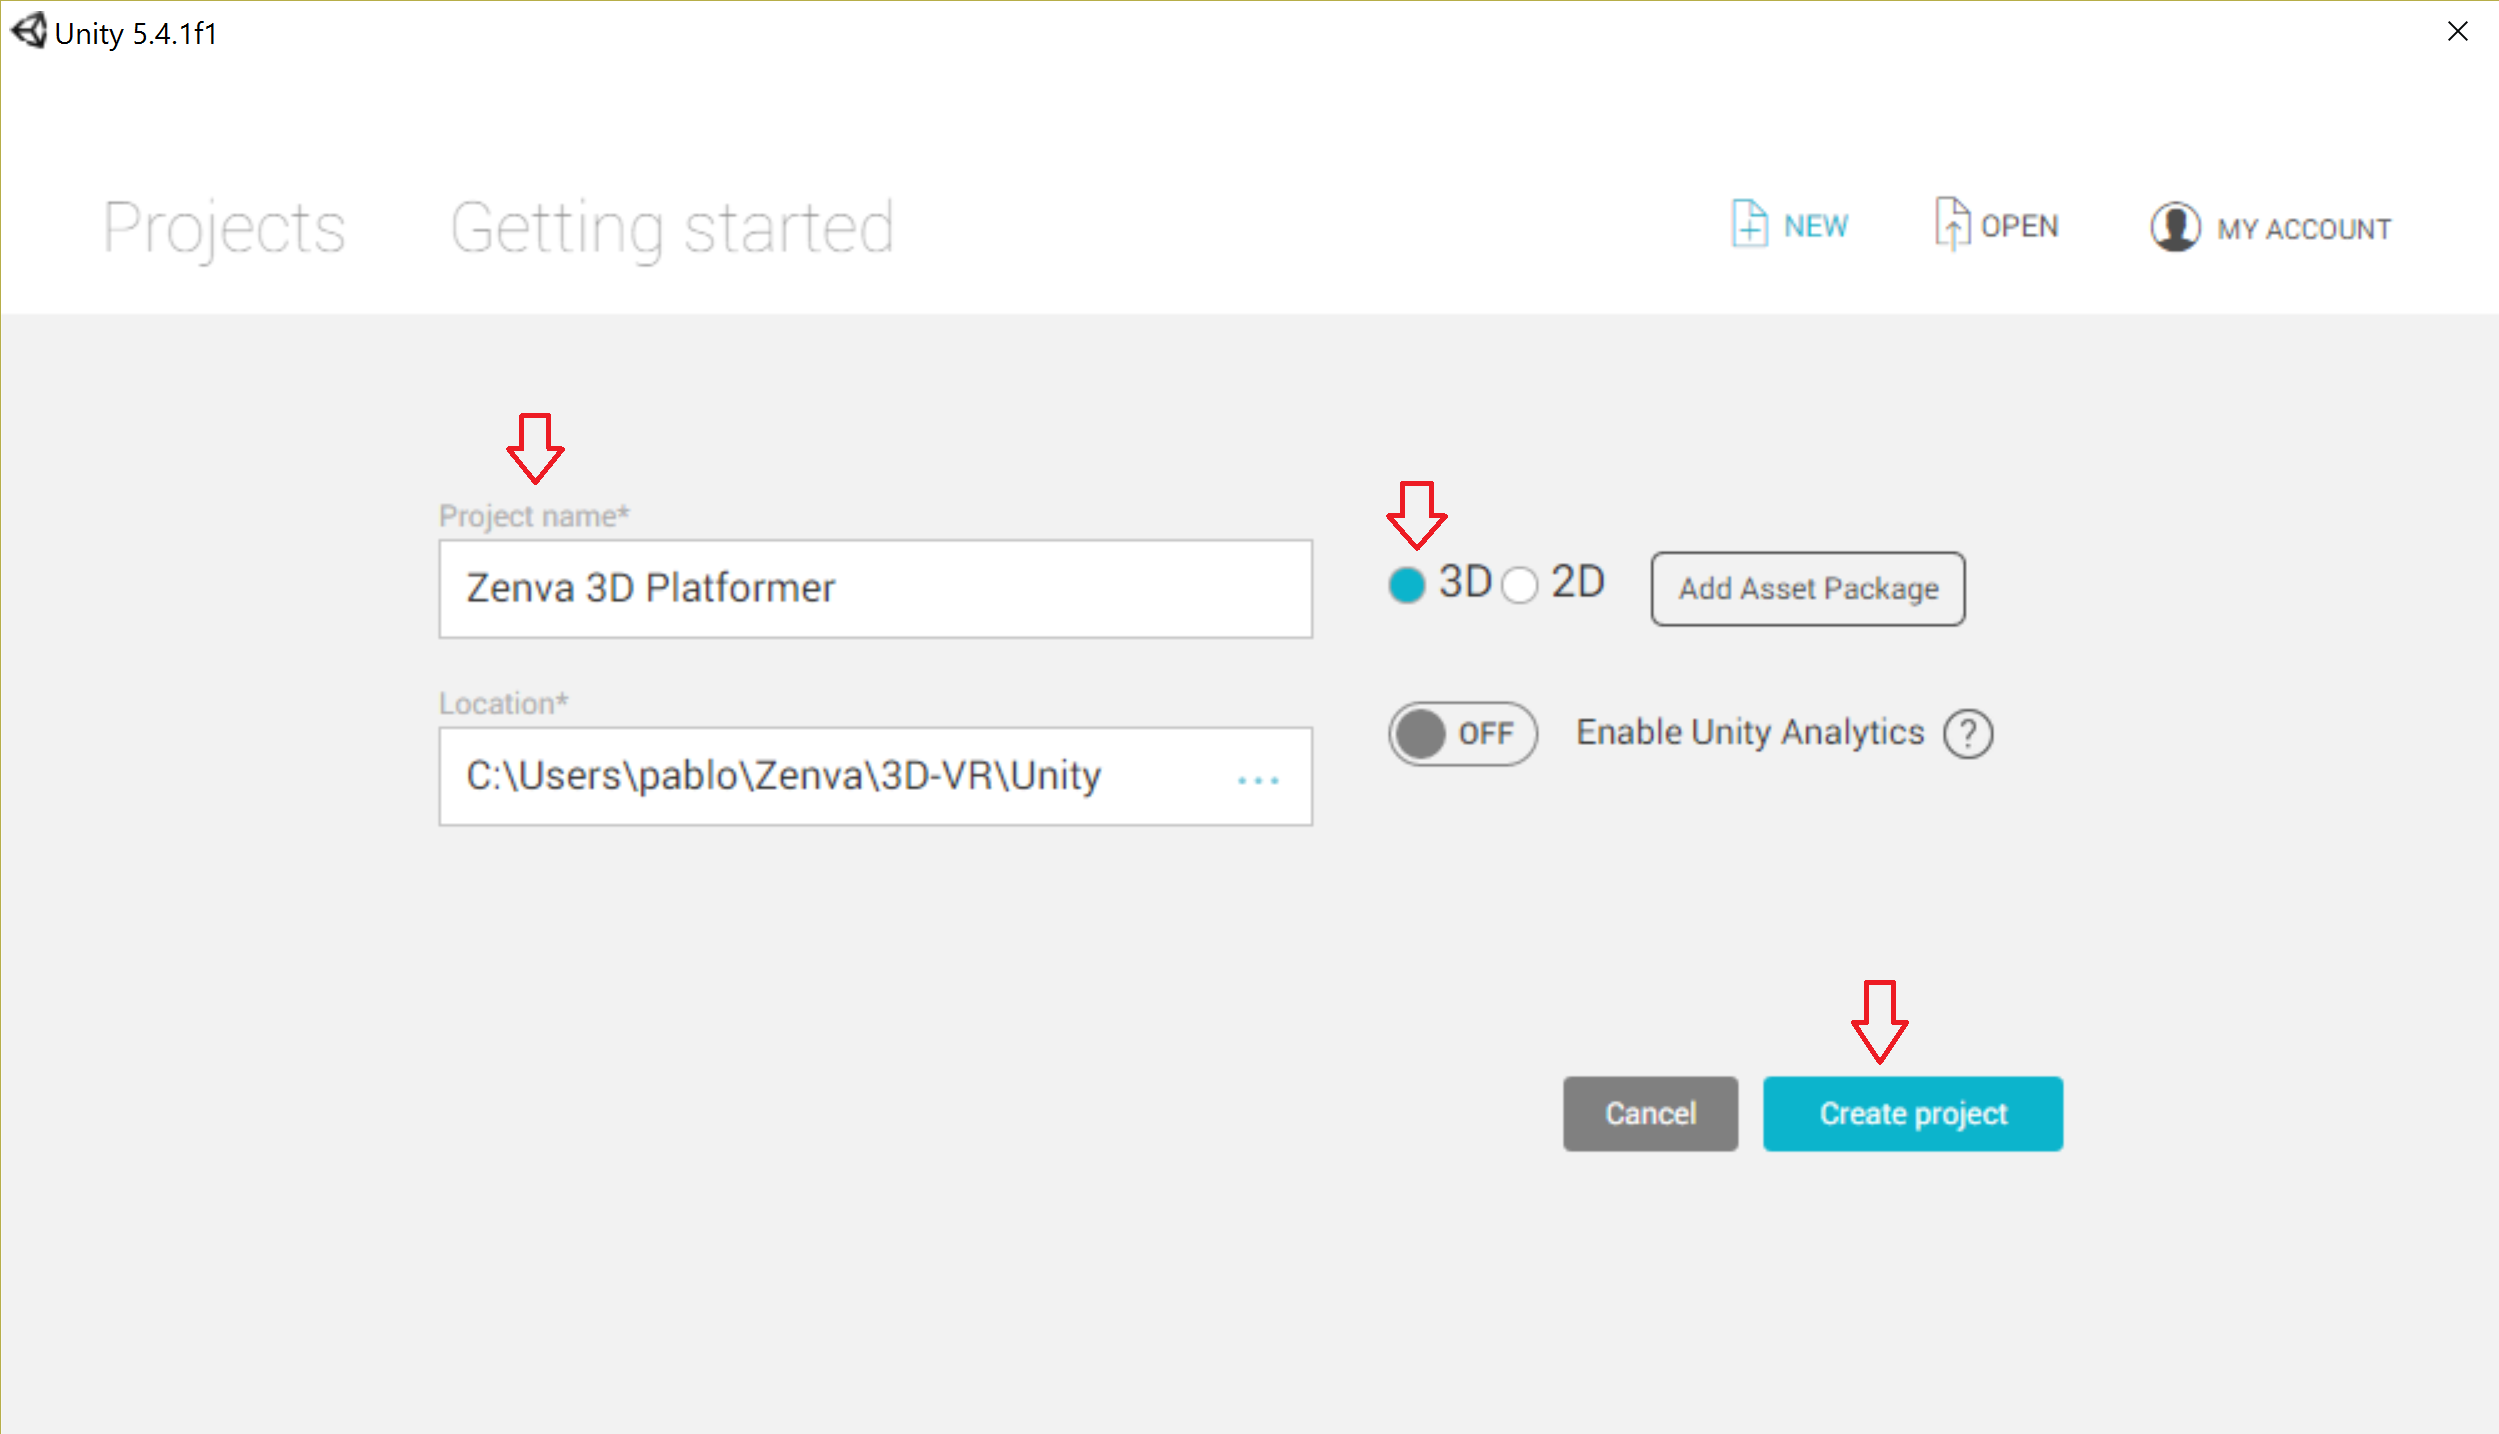Image resolution: width=2499 pixels, height=1434 pixels.
Task: Click the Cancel button
Action: point(1650,1113)
